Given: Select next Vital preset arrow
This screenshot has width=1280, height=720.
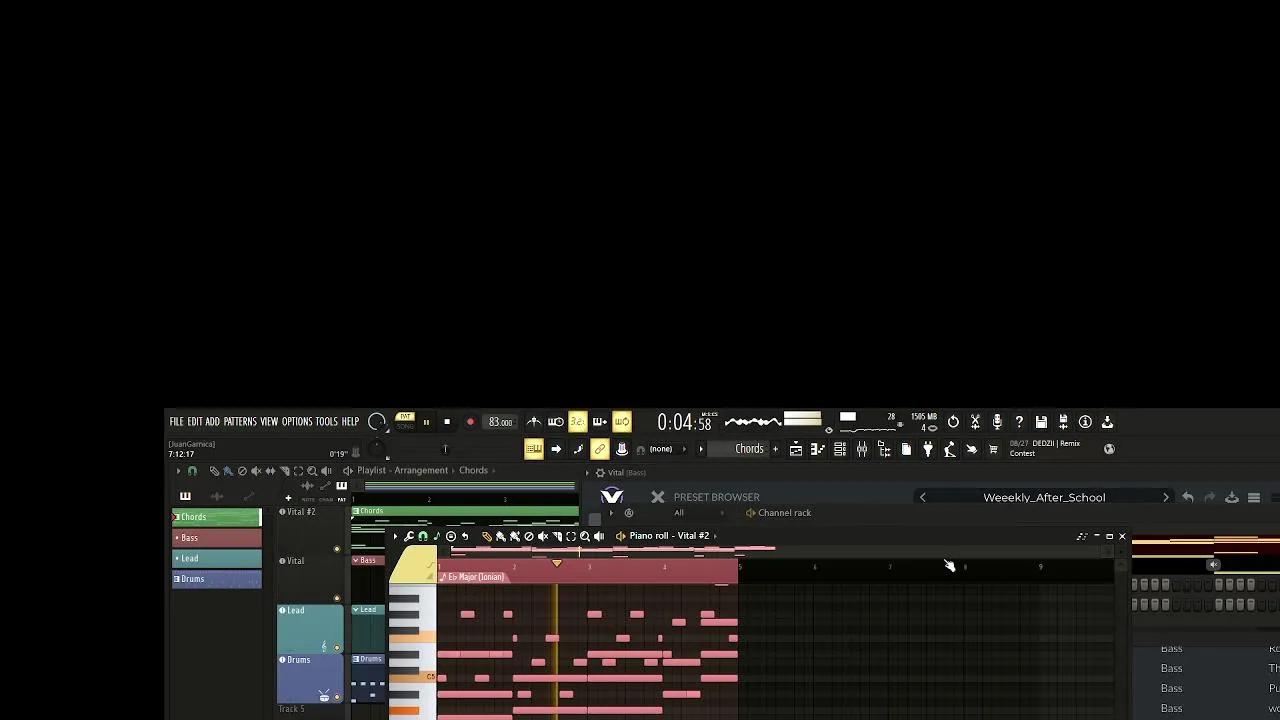Looking at the screenshot, I should 1165,497.
